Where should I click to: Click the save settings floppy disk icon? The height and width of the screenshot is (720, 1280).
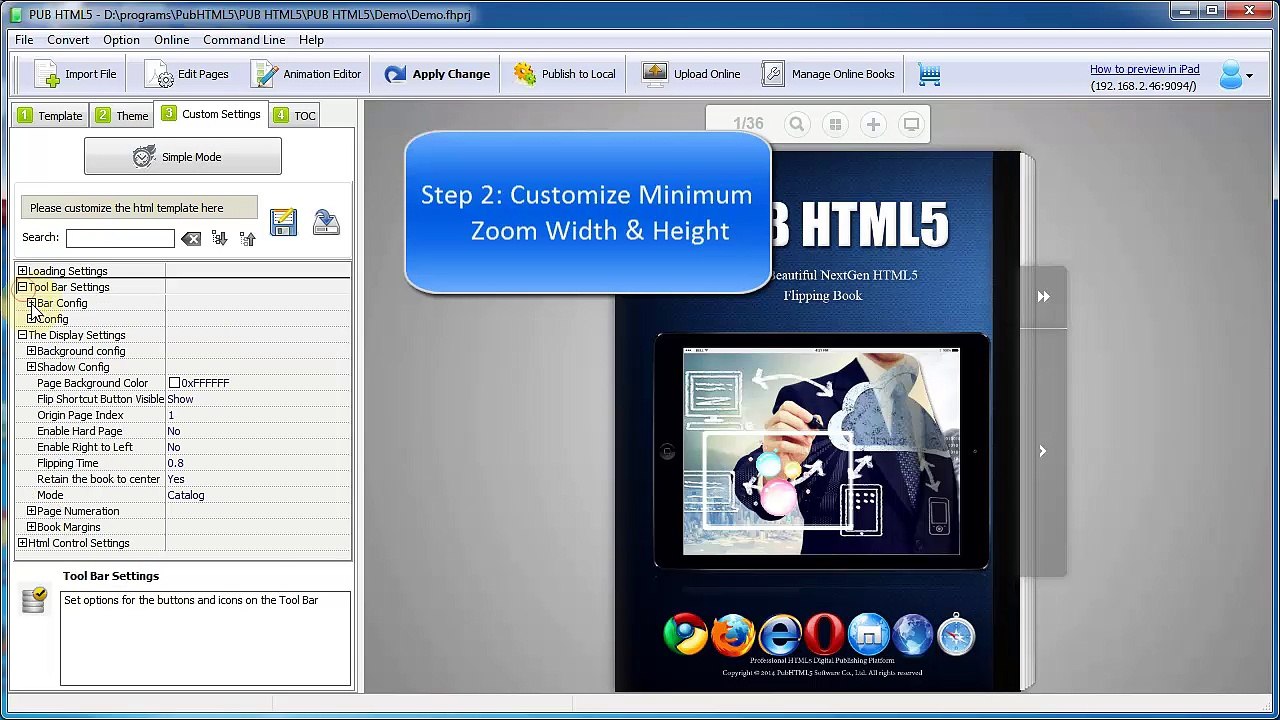[x=283, y=222]
